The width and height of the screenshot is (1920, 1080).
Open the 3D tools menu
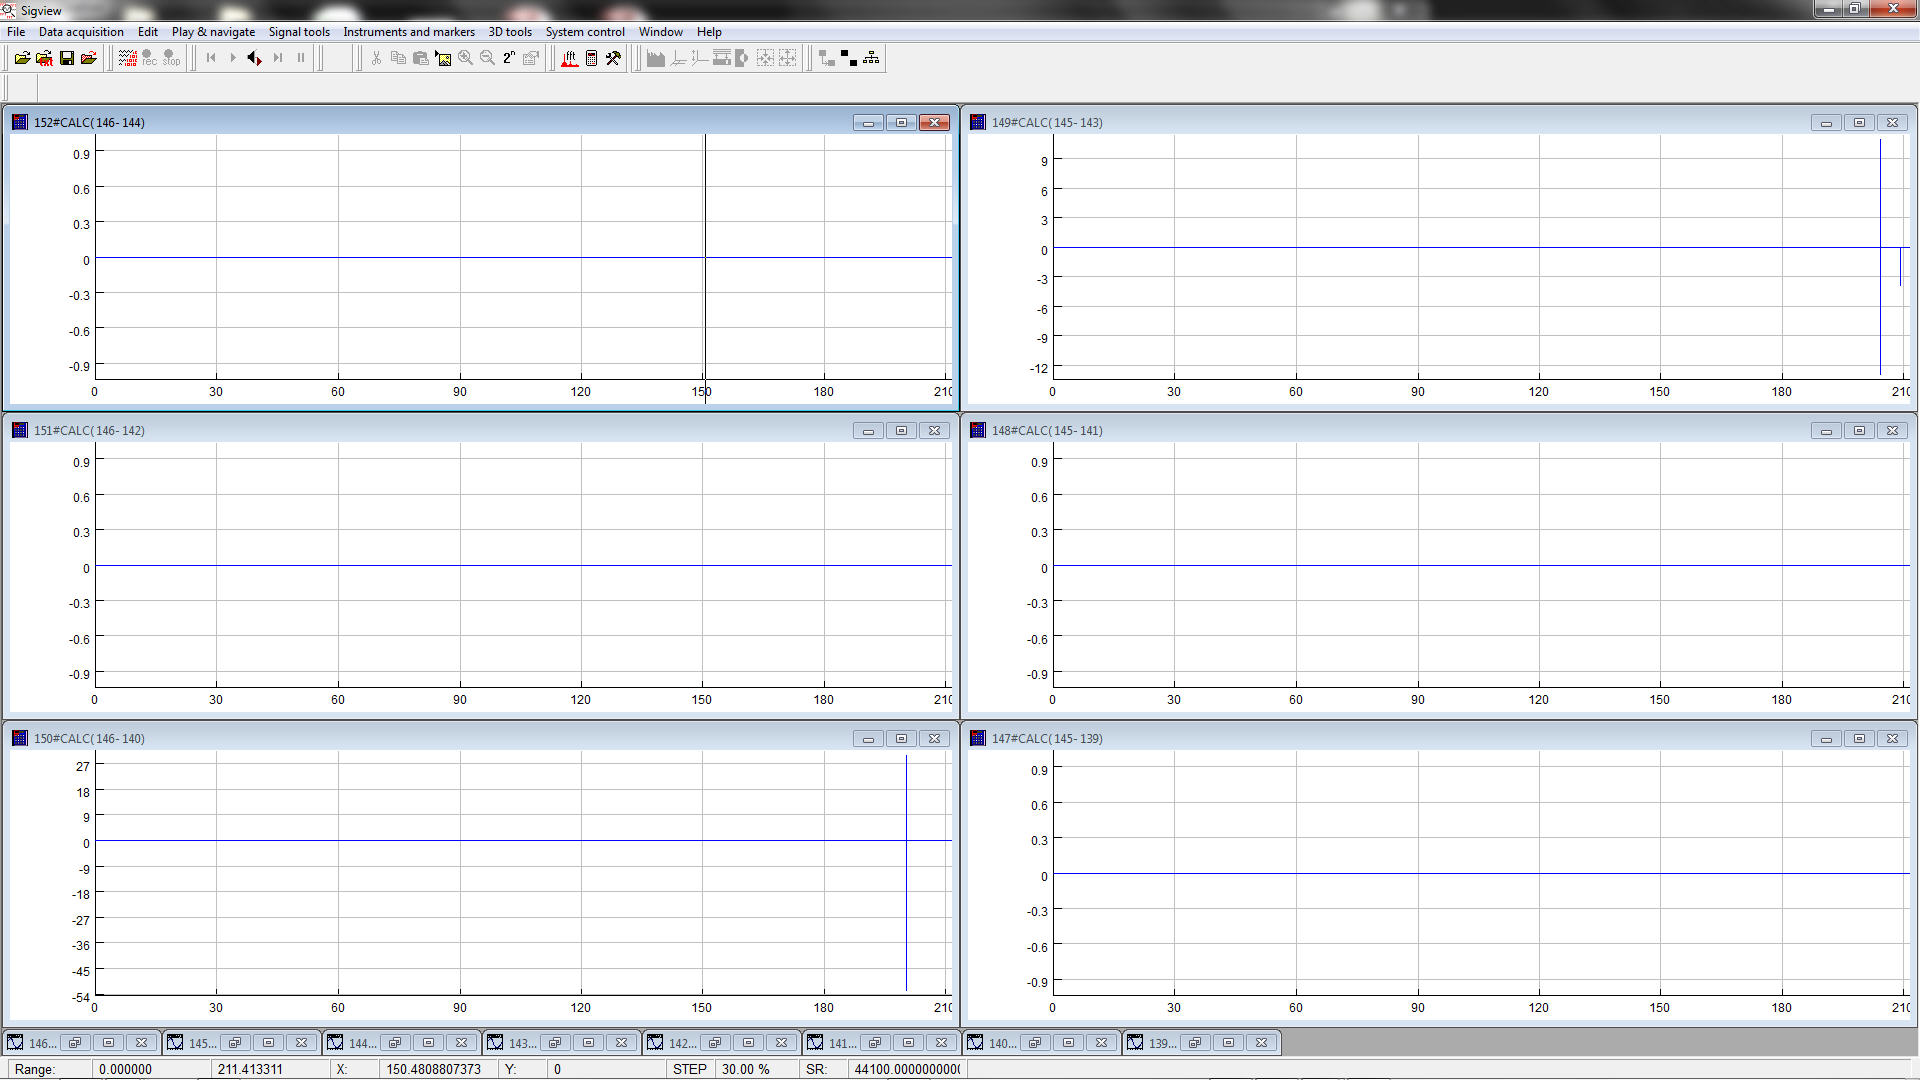pyautogui.click(x=510, y=32)
